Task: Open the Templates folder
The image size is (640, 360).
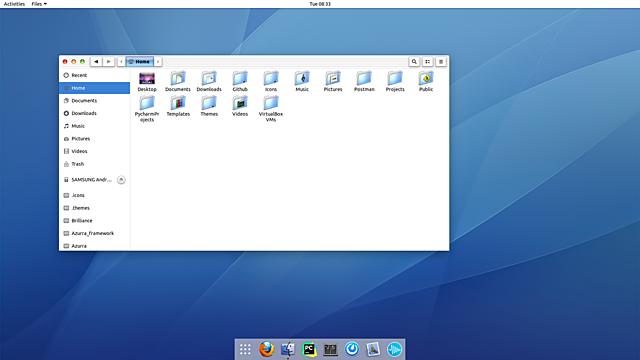Action: point(178,107)
